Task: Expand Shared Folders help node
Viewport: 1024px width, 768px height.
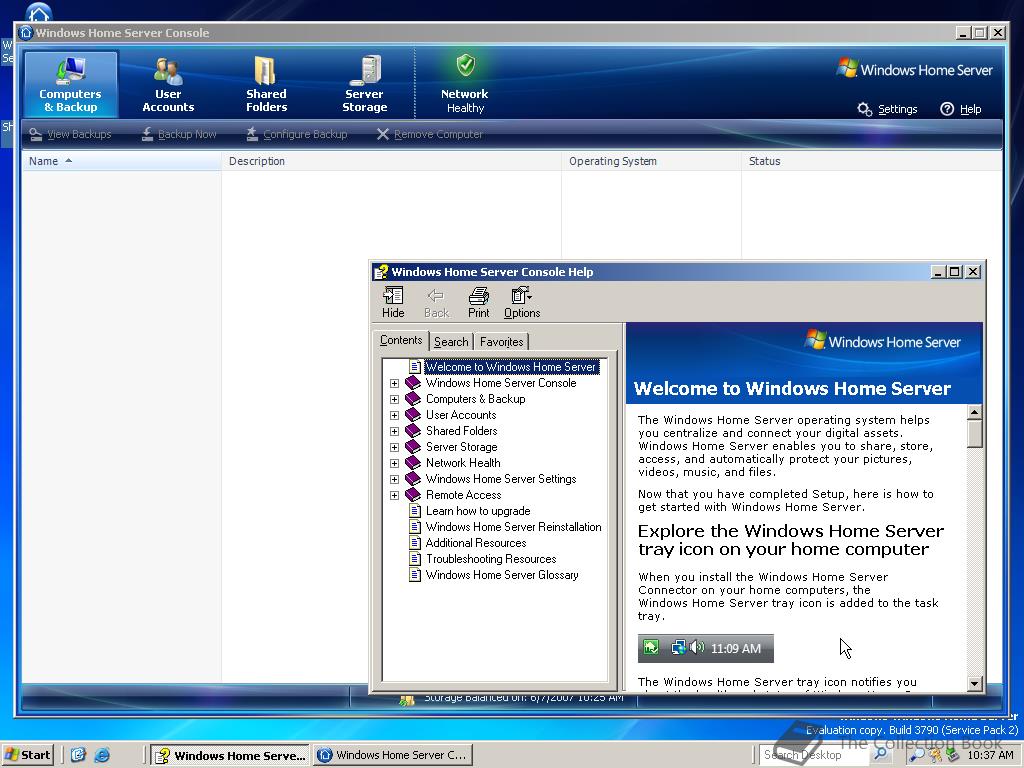Action: tap(394, 431)
